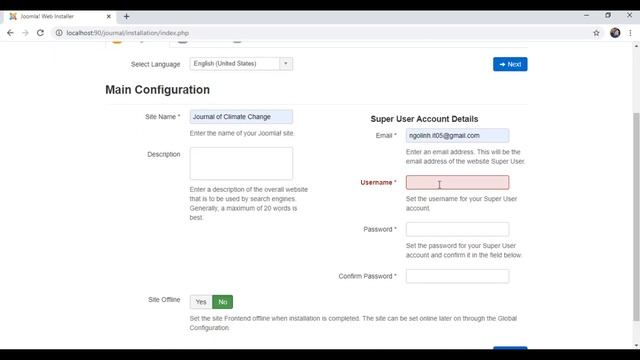Set Site Offline to Yes
This screenshot has width=640, height=360.
point(201,302)
